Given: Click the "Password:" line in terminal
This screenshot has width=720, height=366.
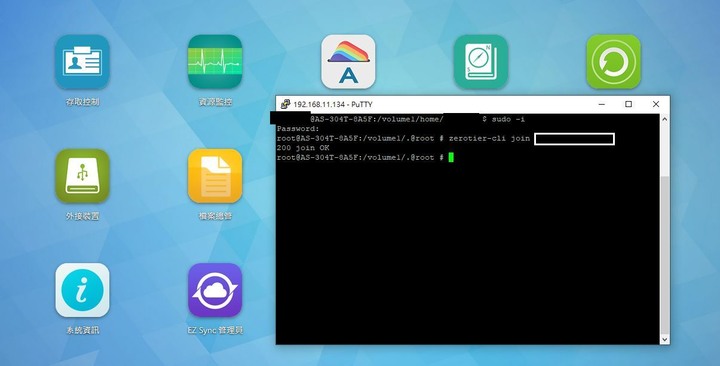Looking at the screenshot, I should pos(298,129).
